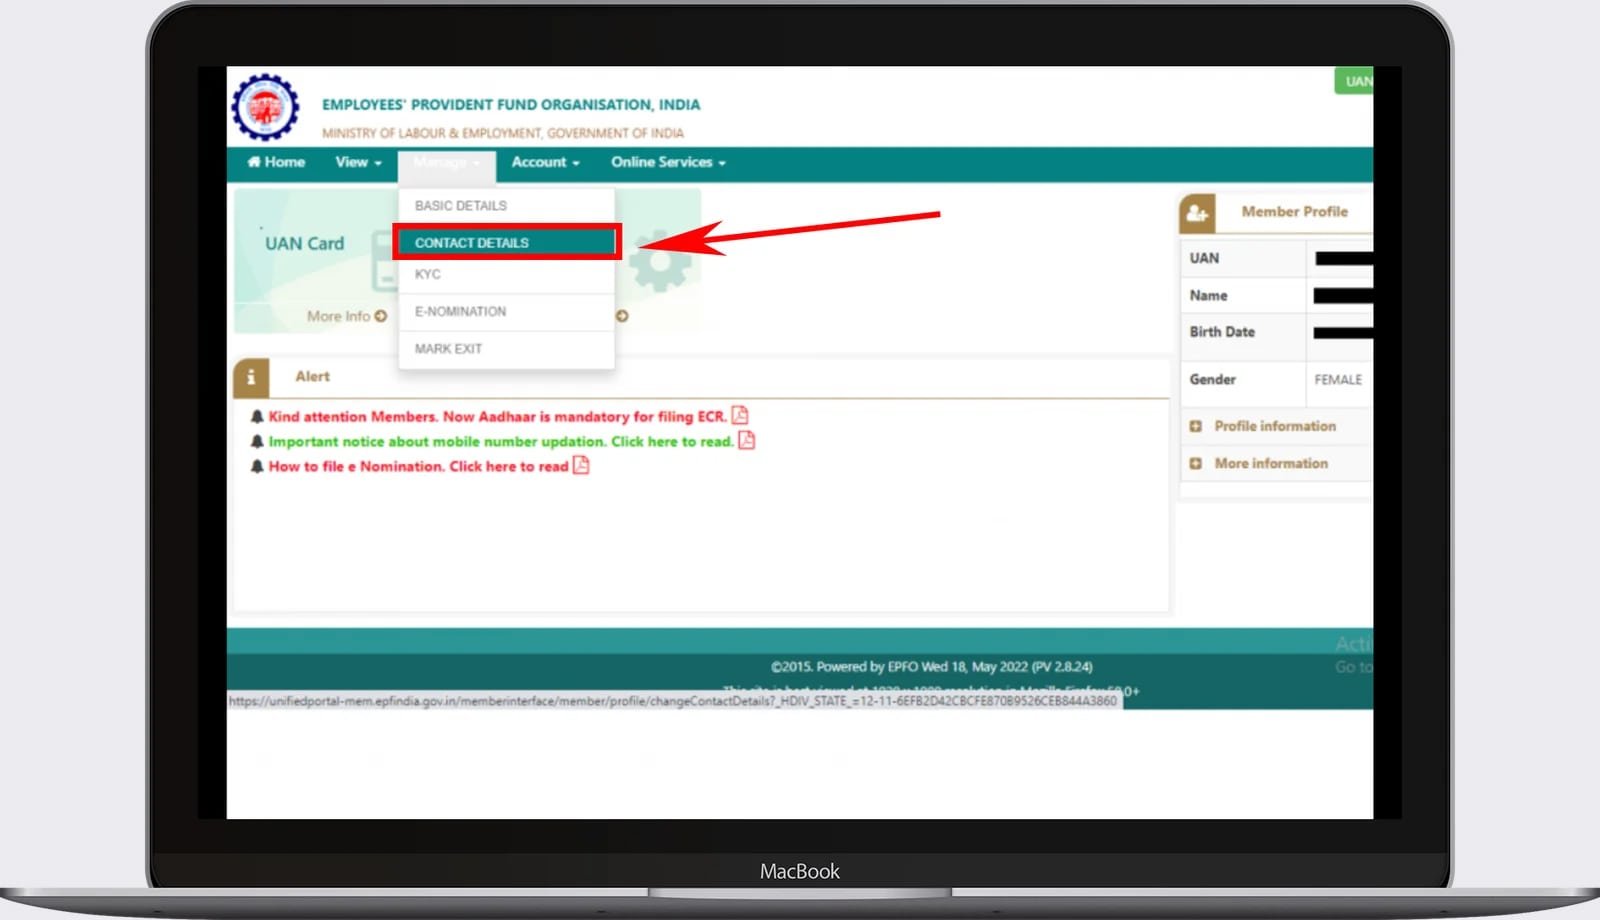Click the Member Profile user icon
The width and height of the screenshot is (1600, 920).
[x=1197, y=213]
